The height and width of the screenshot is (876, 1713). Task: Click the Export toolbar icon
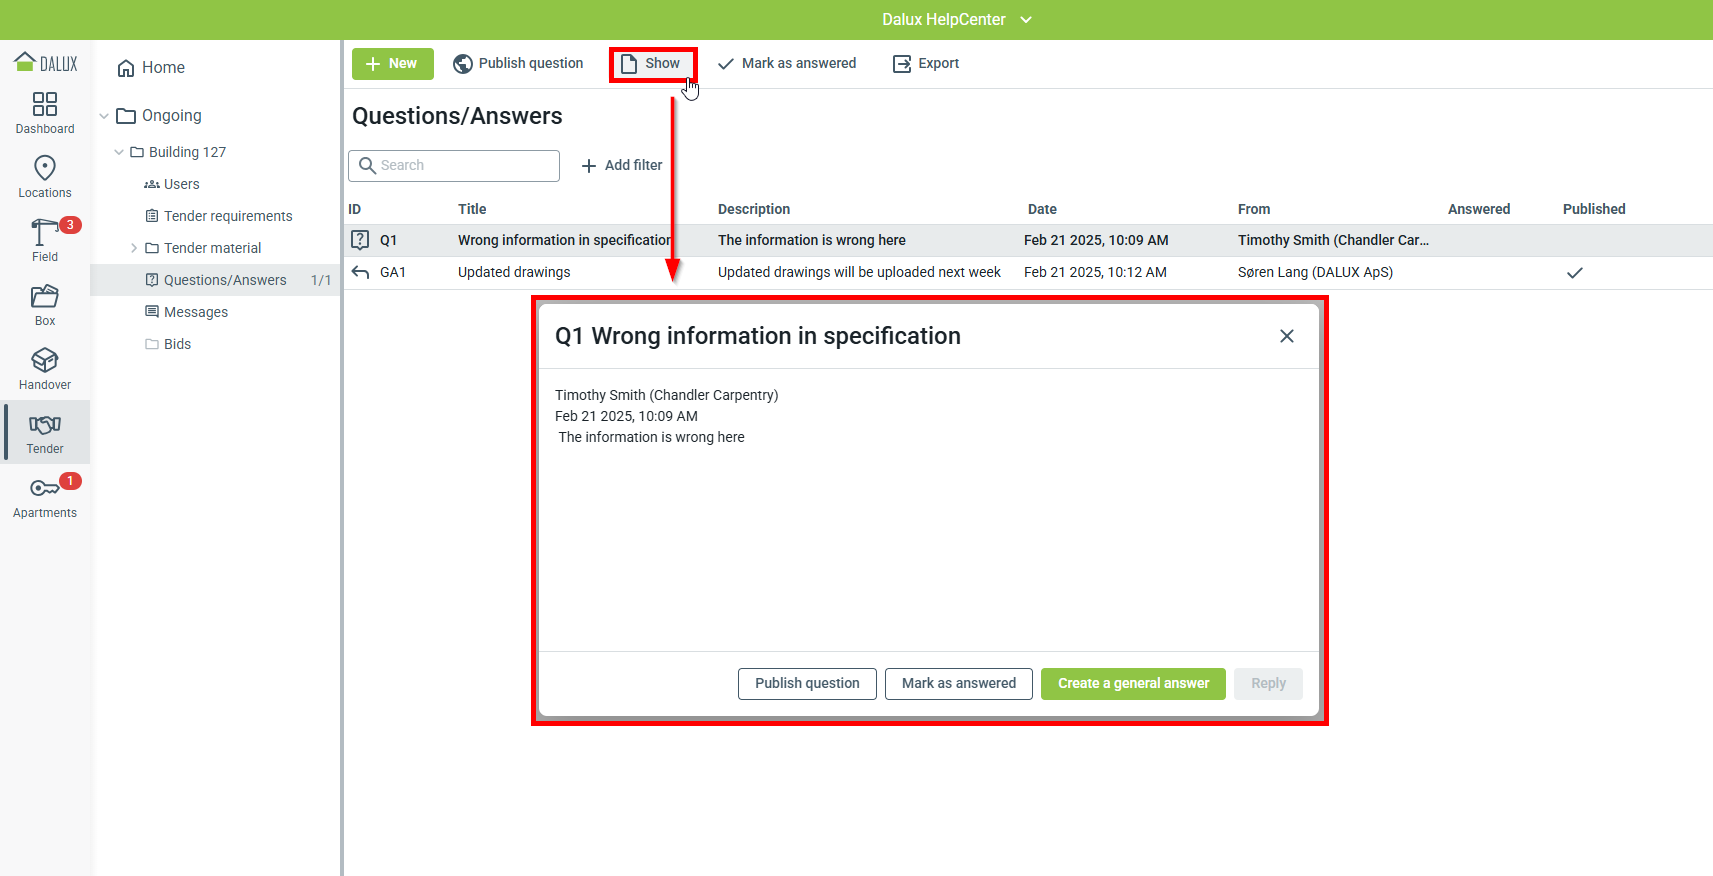pos(902,64)
